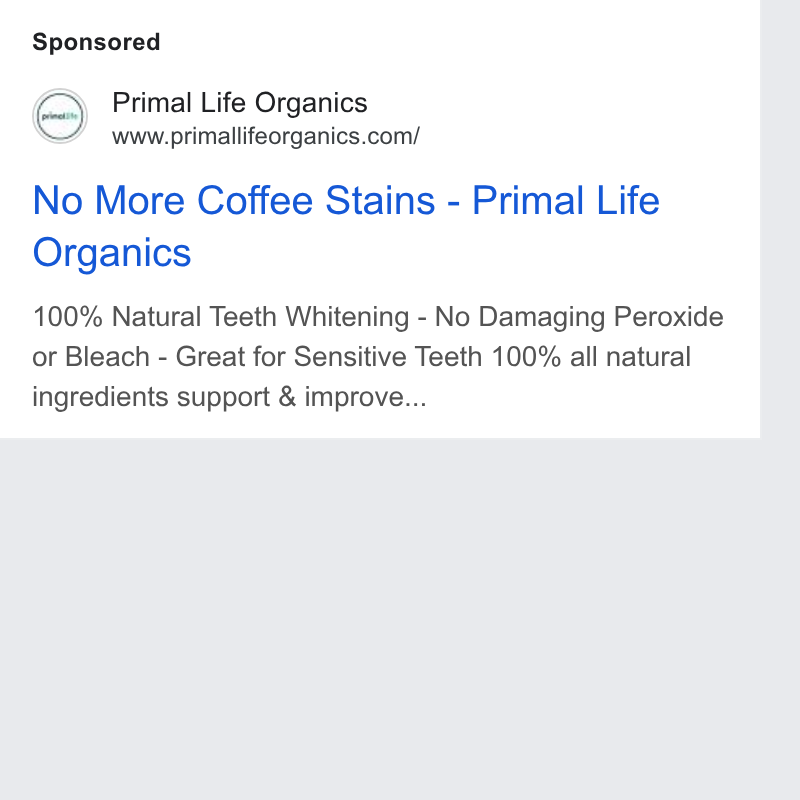Visit the www.primallifeorganics.com/ URL text

[266, 136]
